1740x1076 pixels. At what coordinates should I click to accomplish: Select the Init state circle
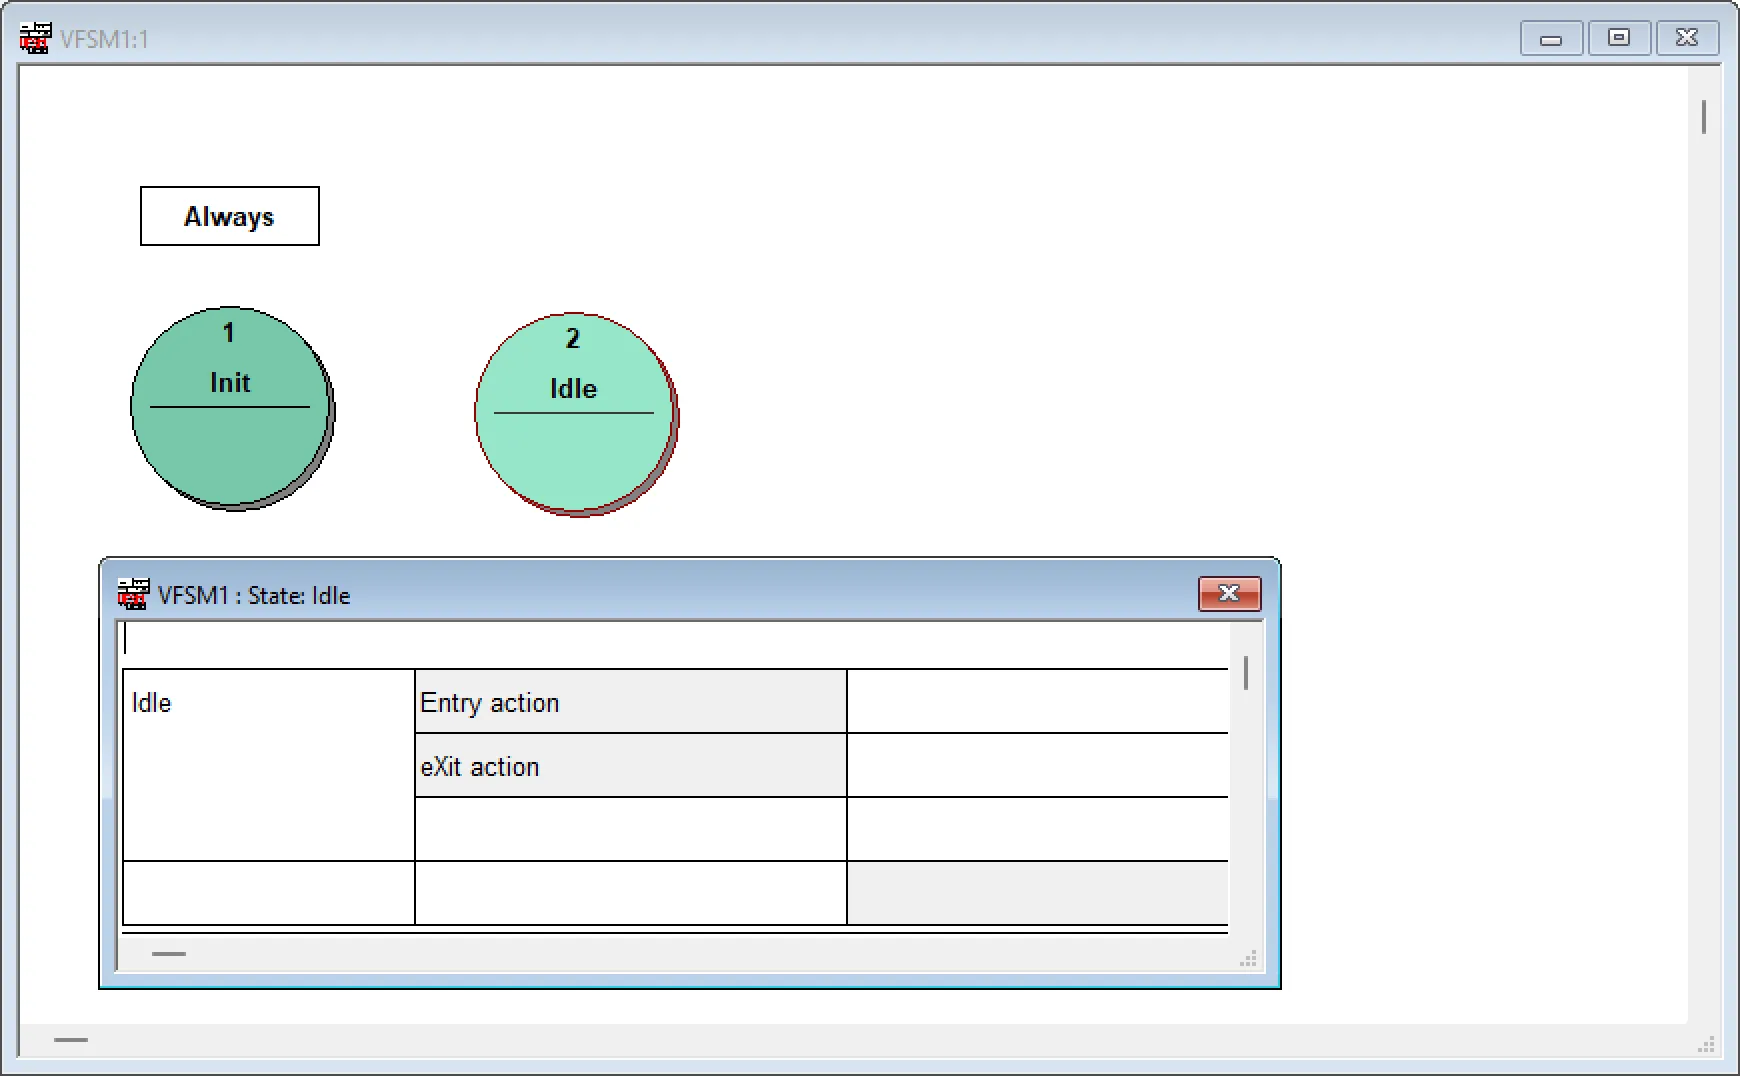(x=230, y=410)
